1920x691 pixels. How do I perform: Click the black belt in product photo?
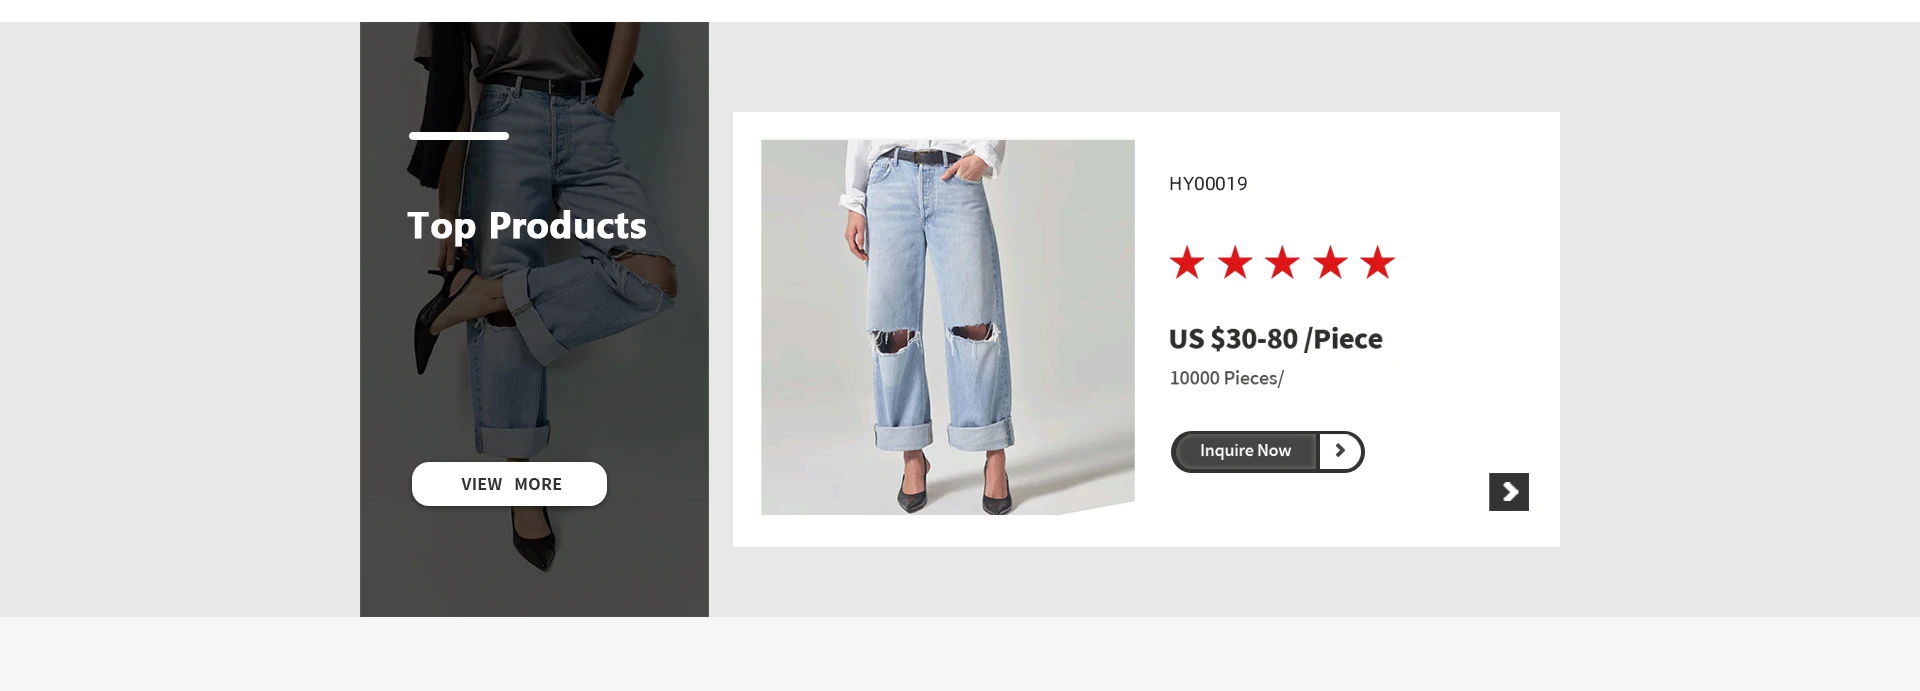point(920,157)
